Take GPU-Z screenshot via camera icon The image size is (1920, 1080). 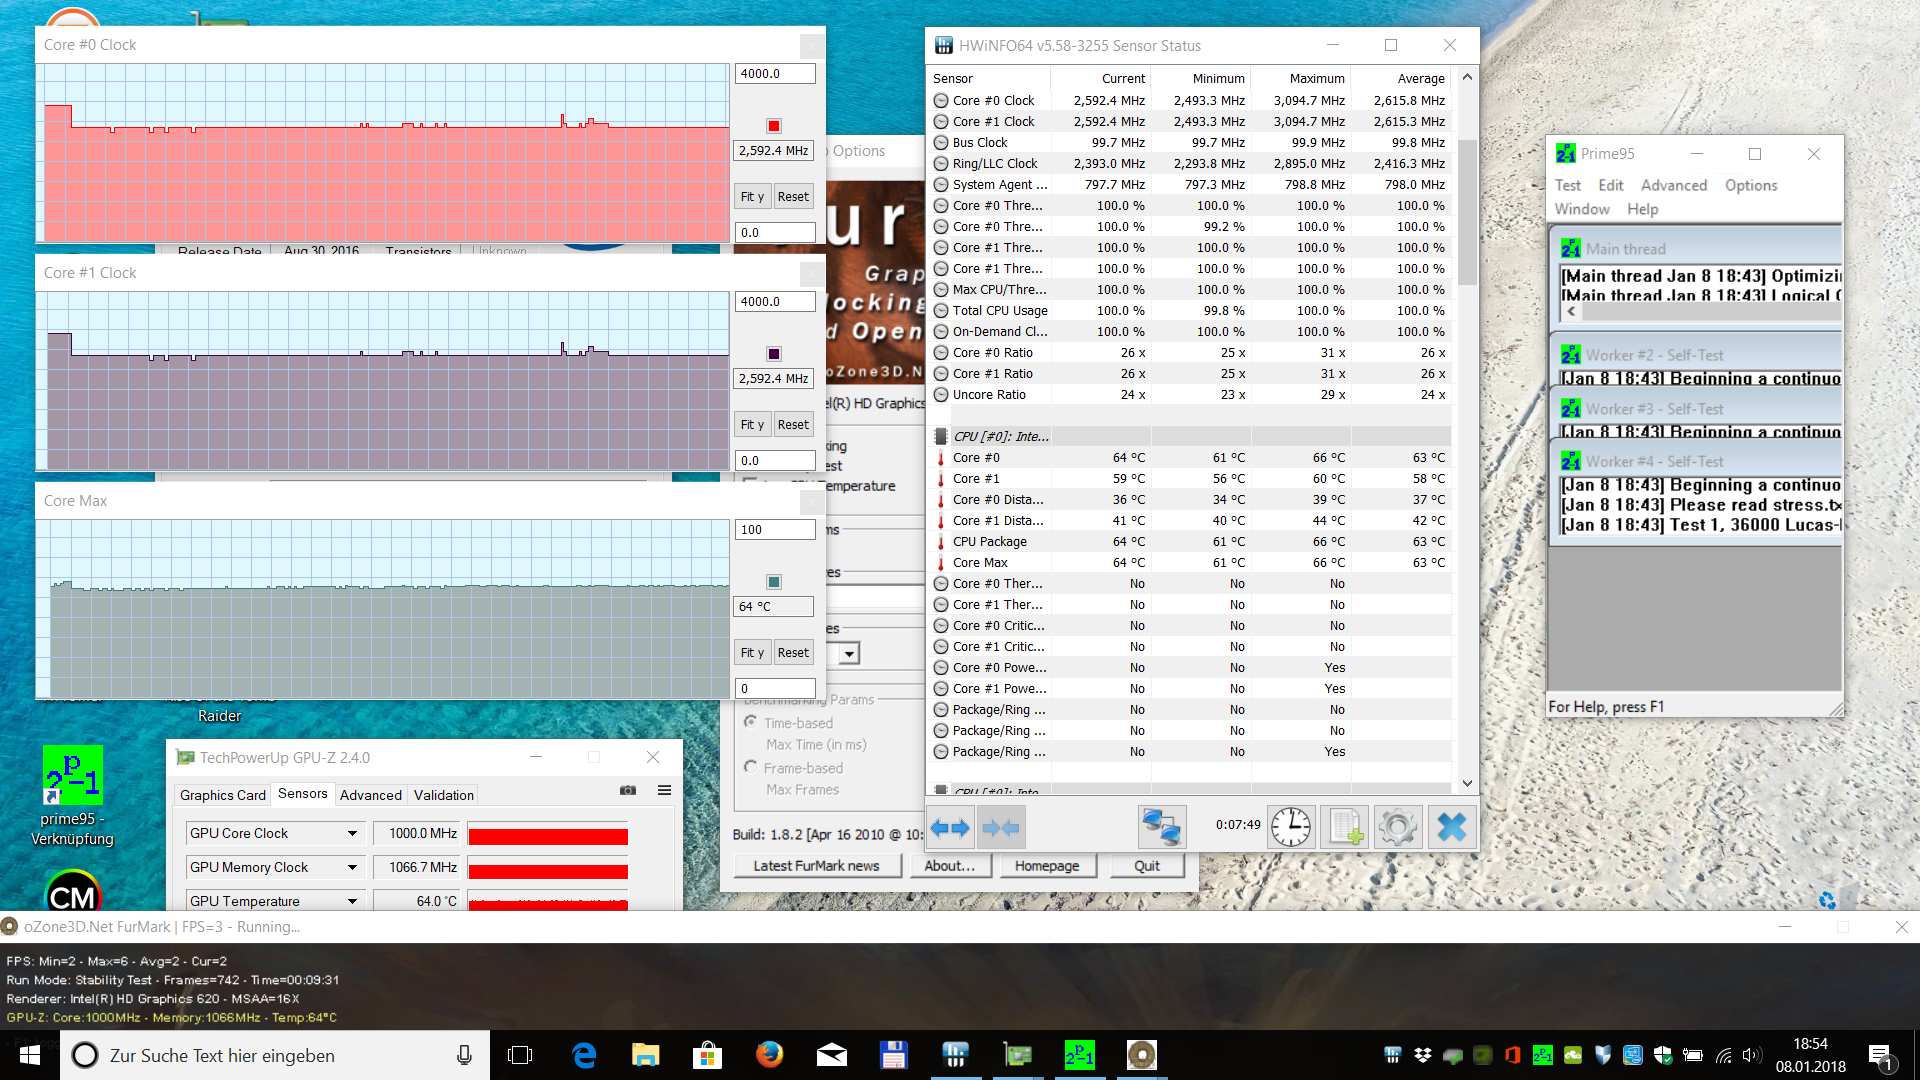[628, 790]
